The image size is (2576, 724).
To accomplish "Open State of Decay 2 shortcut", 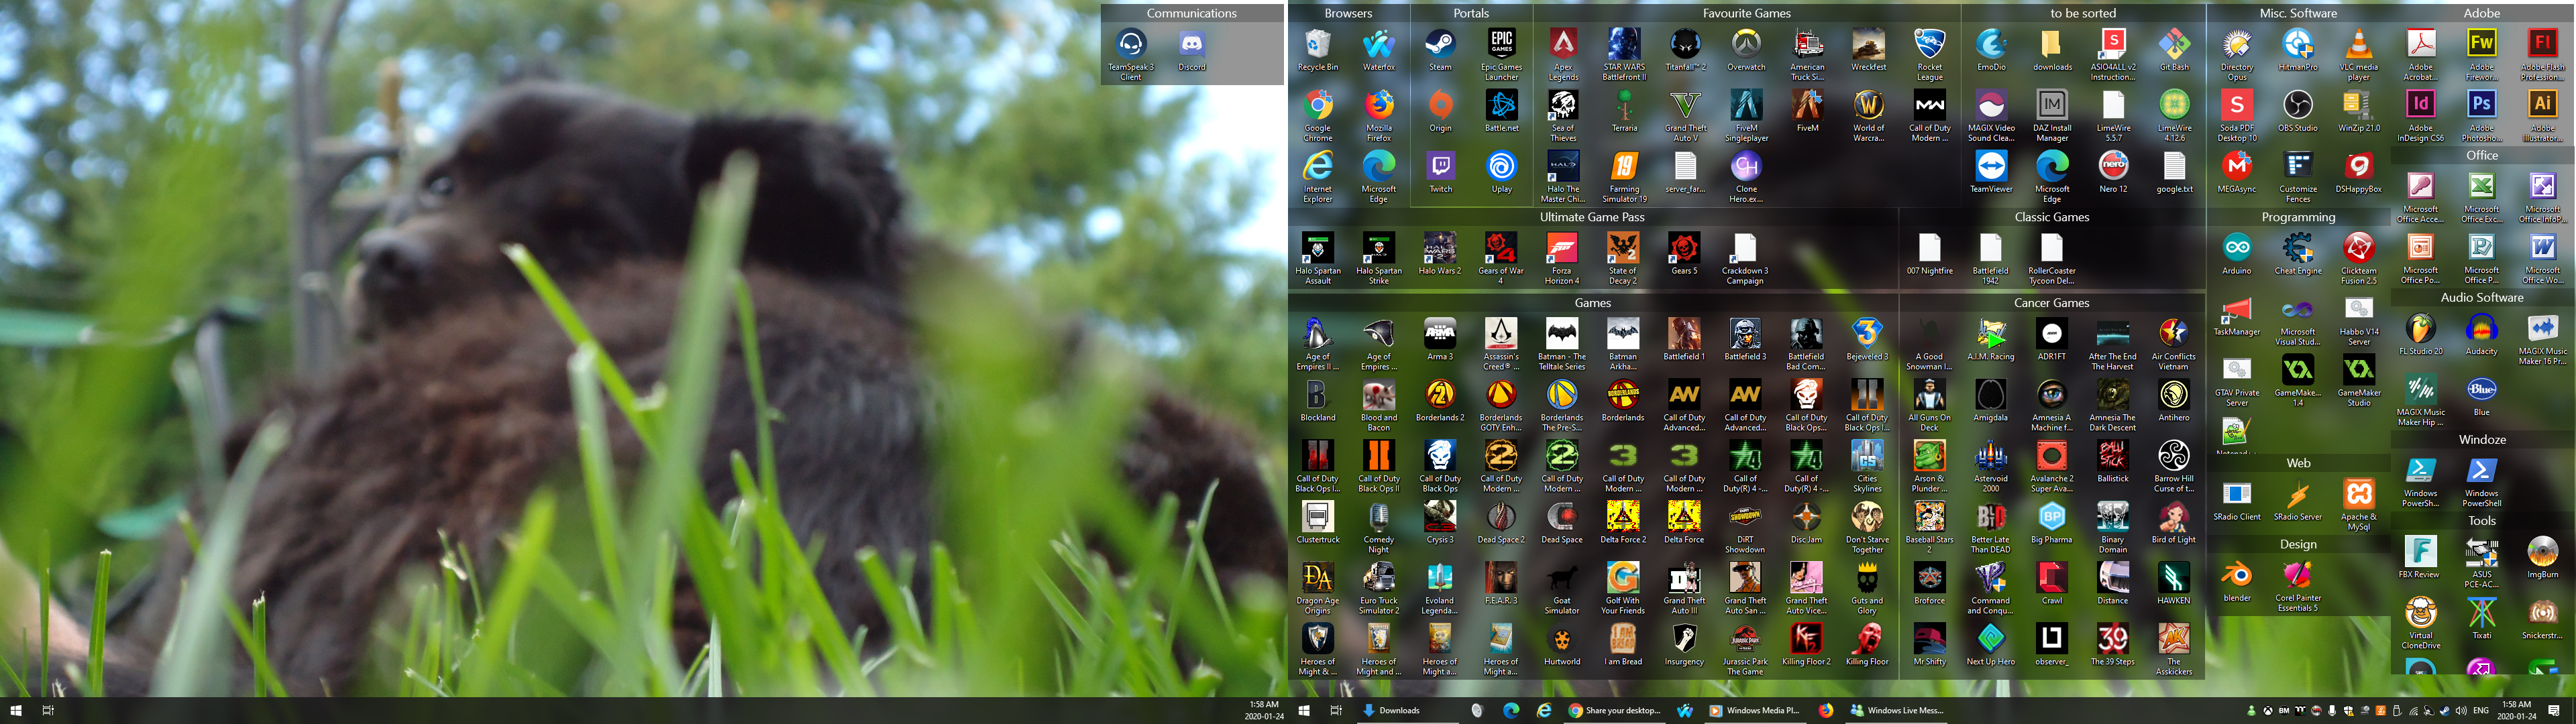I will coord(1622,259).
